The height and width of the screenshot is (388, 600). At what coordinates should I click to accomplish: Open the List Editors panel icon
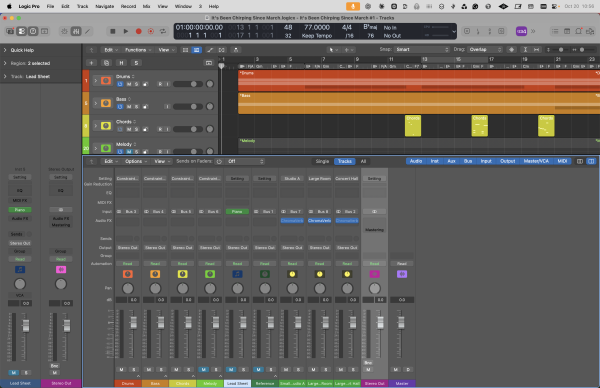555,31
